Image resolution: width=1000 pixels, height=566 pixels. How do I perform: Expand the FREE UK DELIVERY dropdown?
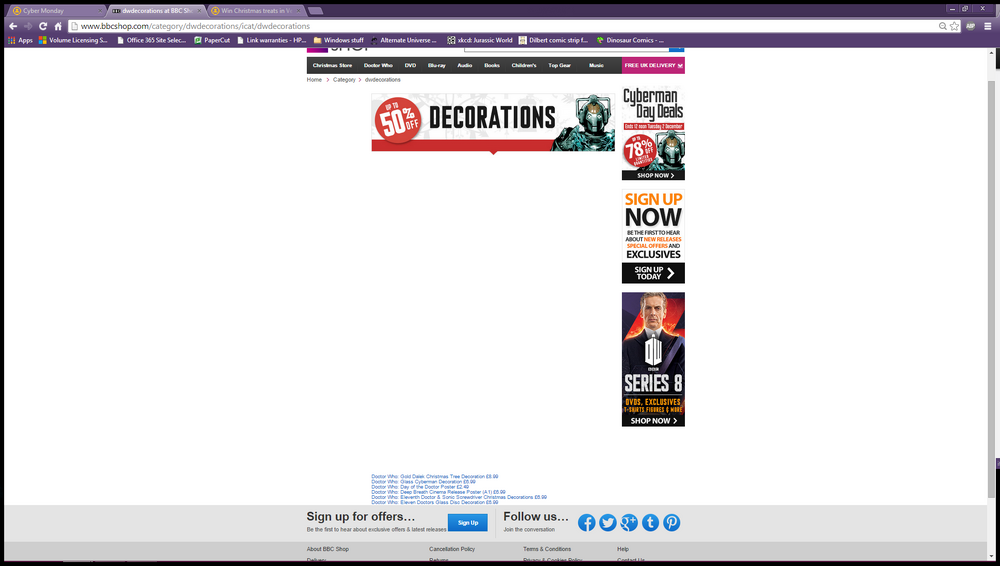click(x=653, y=65)
